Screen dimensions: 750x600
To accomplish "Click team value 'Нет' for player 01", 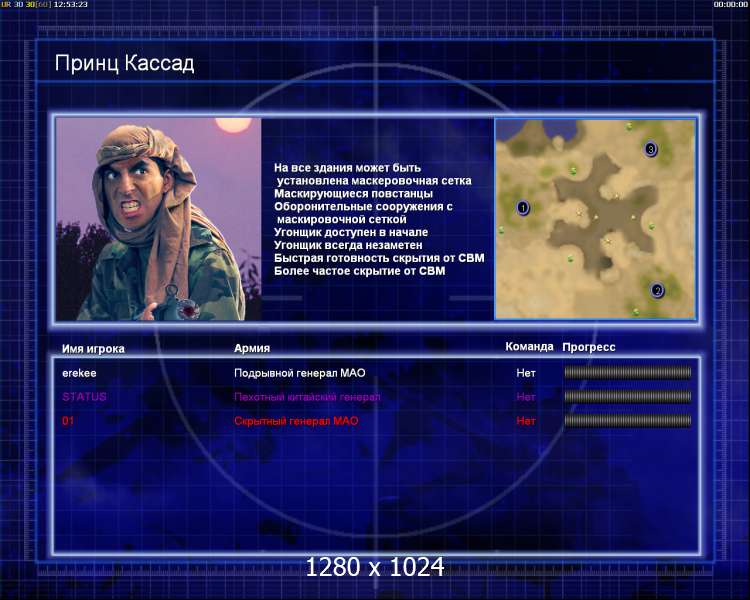I will coord(526,421).
